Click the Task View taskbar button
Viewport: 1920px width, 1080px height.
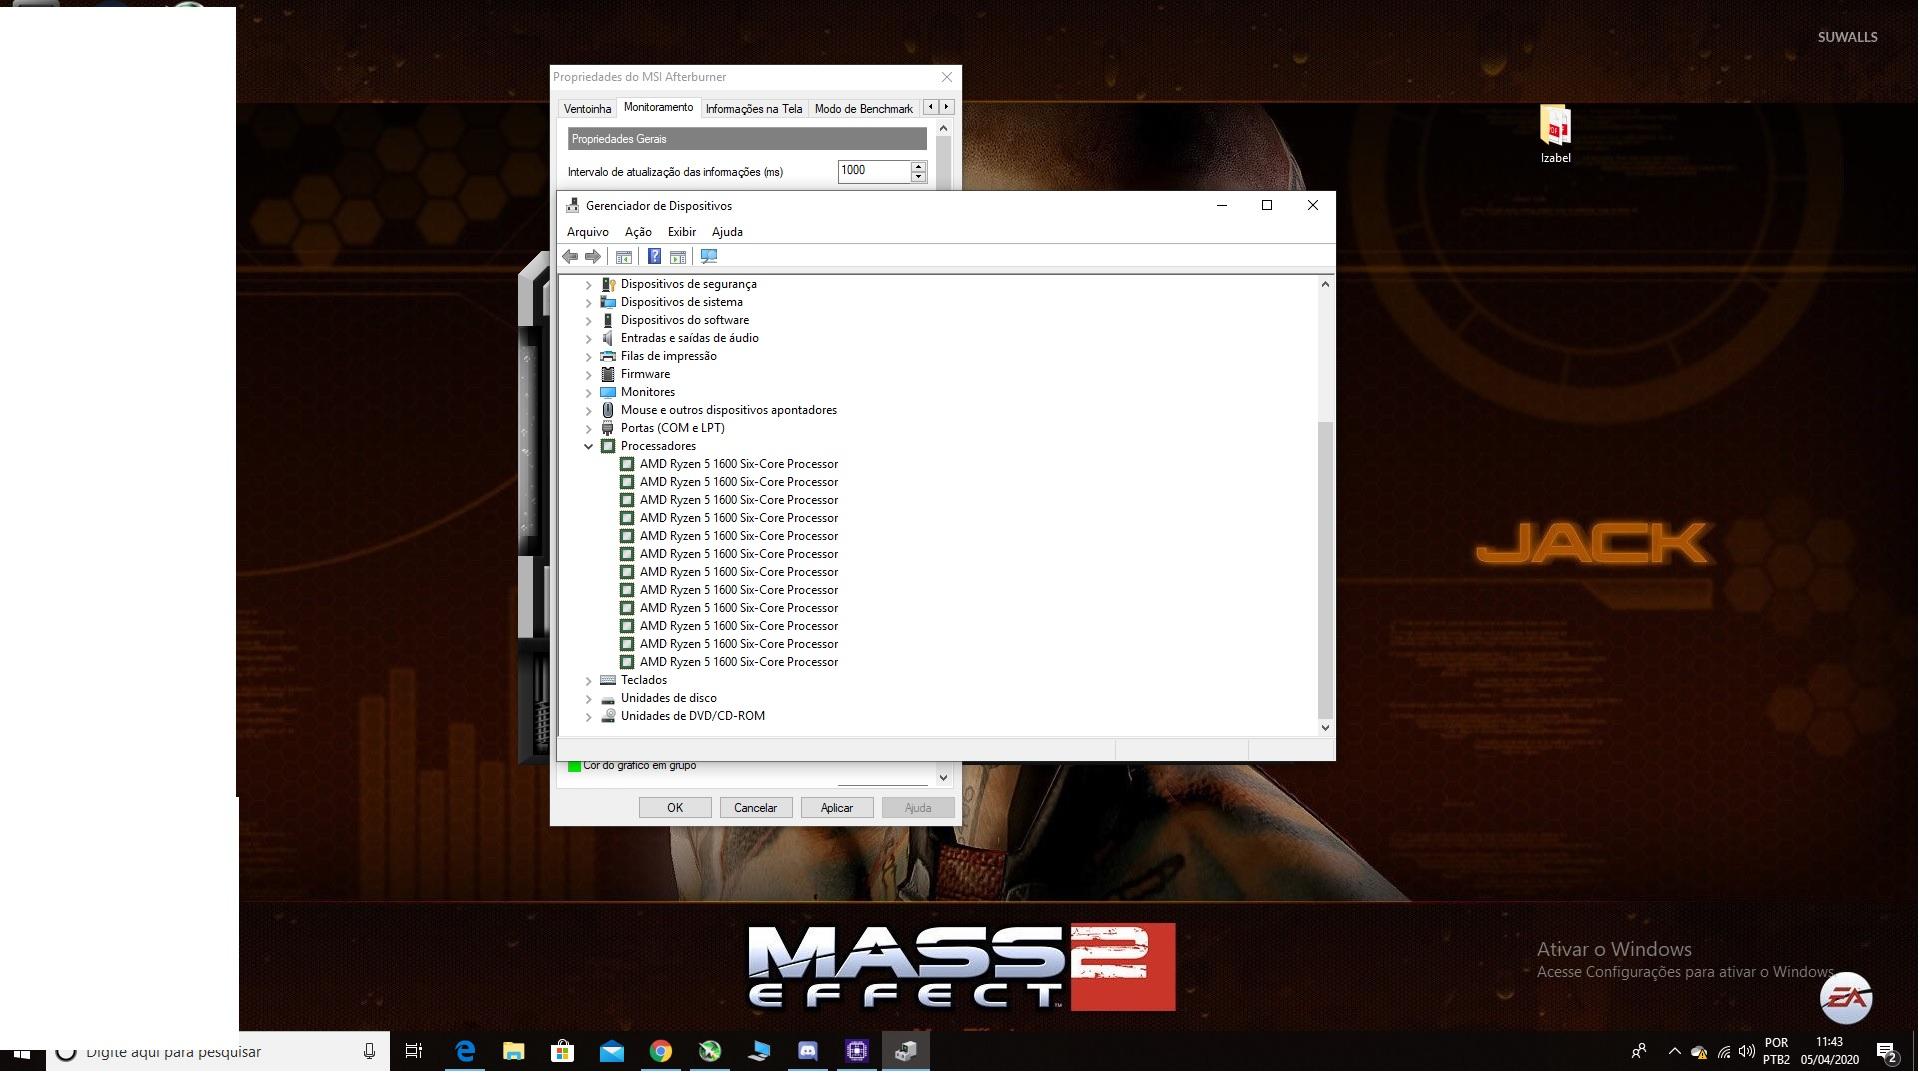(414, 1051)
